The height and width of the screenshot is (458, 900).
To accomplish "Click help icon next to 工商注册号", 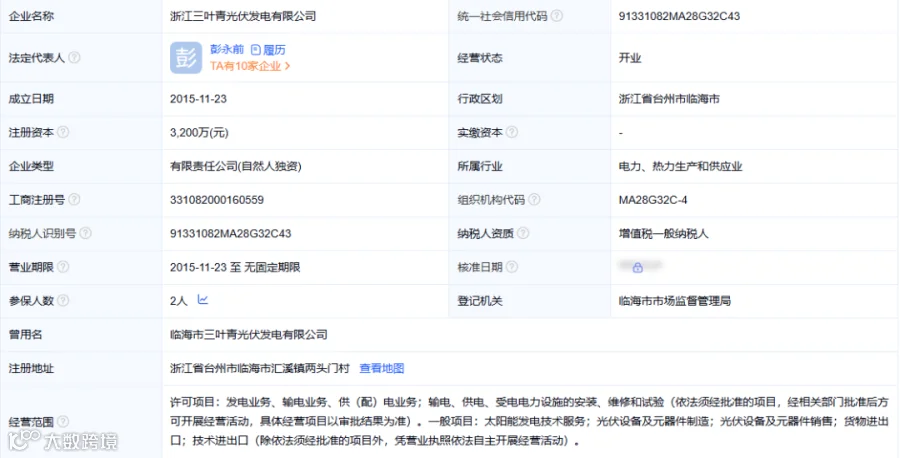I will click(74, 199).
